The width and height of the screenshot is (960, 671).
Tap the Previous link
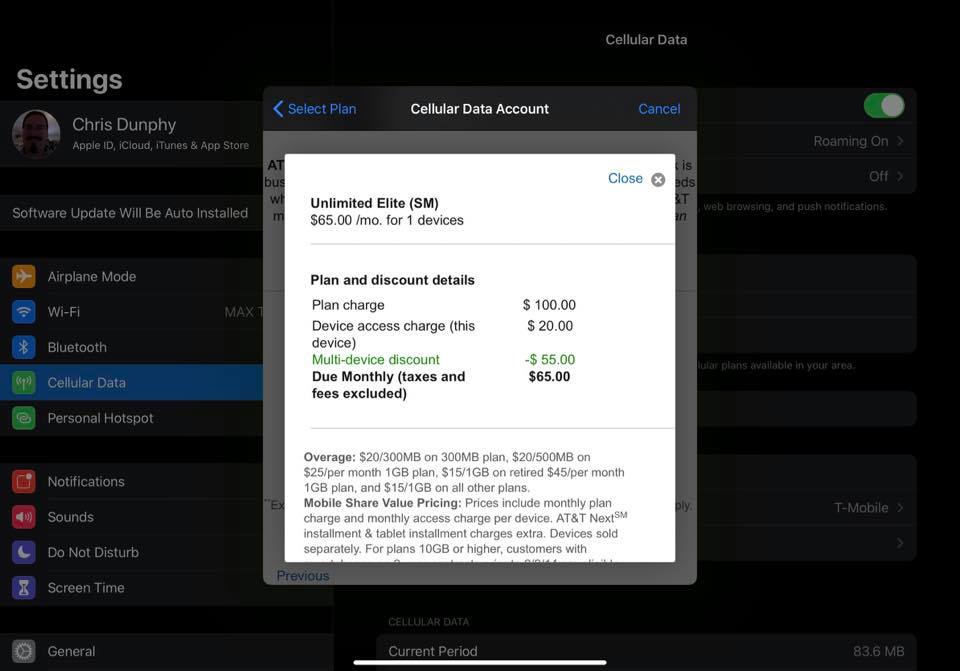pyautogui.click(x=303, y=575)
